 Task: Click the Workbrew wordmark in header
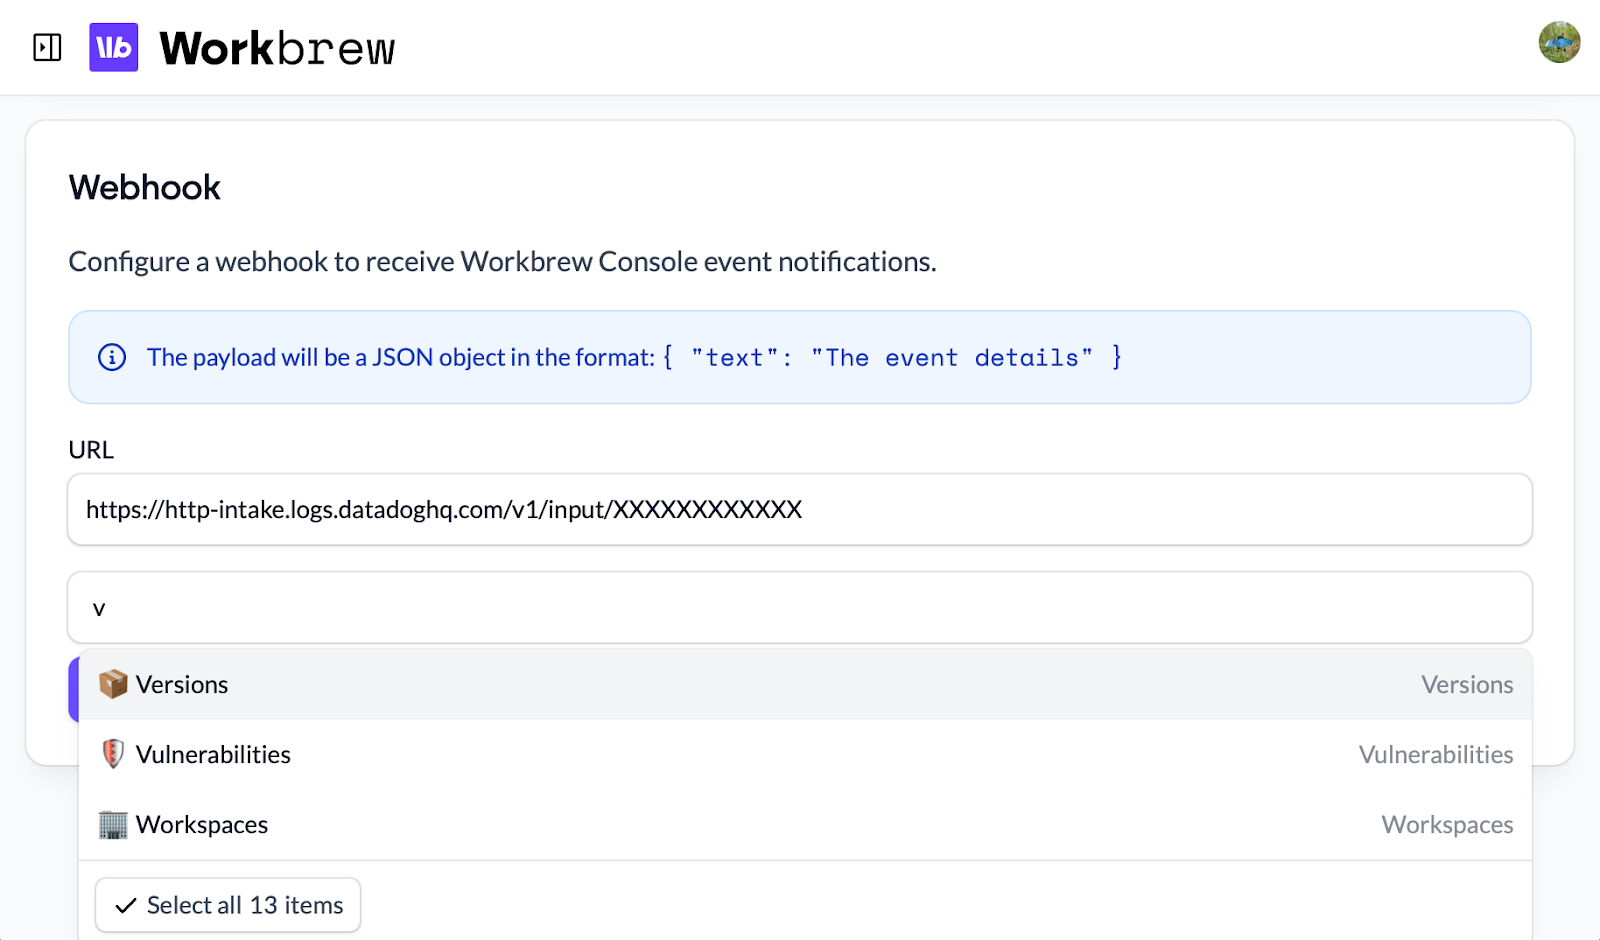click(277, 48)
